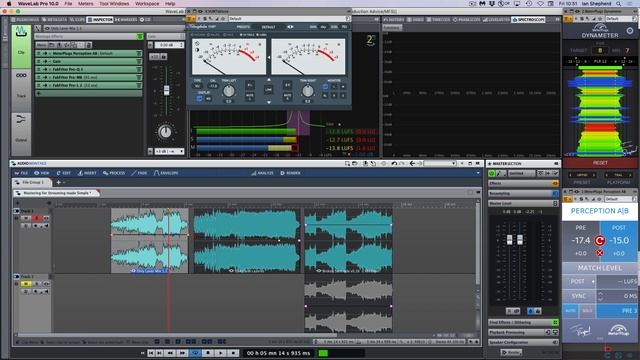Open the Meters menu
The image size is (640, 360).
pos(85,4)
